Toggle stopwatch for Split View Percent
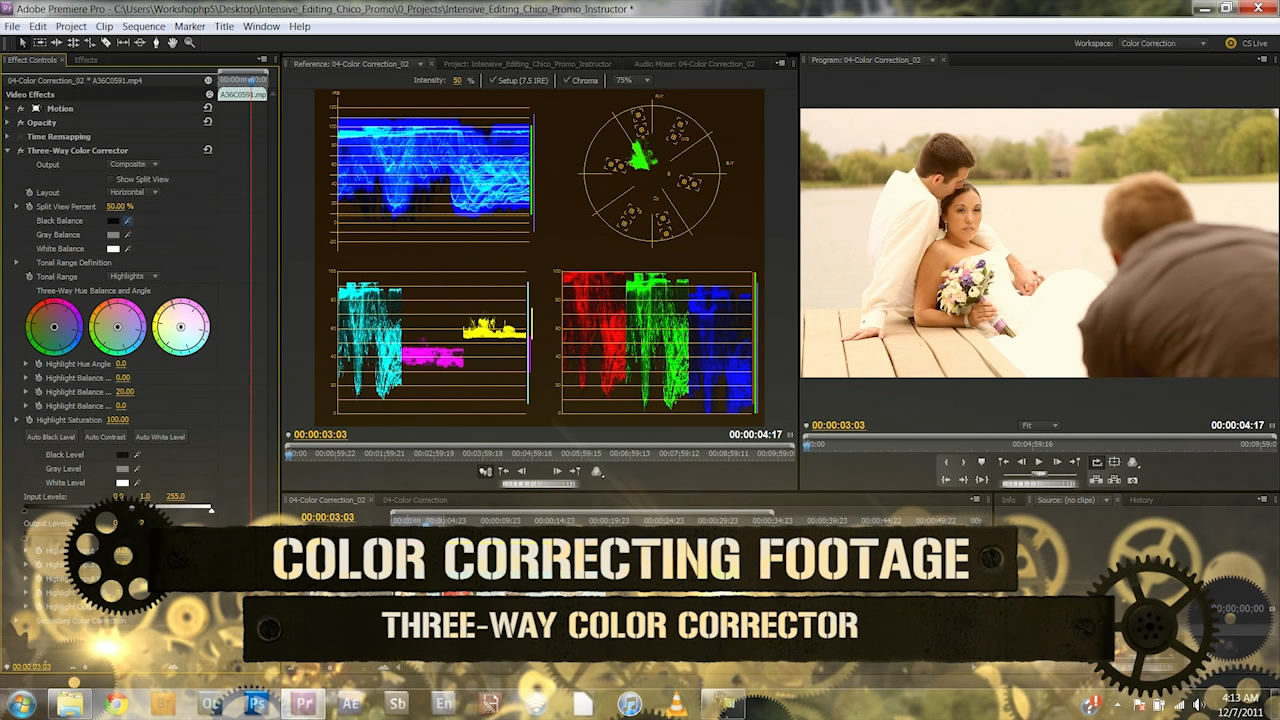The width and height of the screenshot is (1280, 720). (28, 206)
